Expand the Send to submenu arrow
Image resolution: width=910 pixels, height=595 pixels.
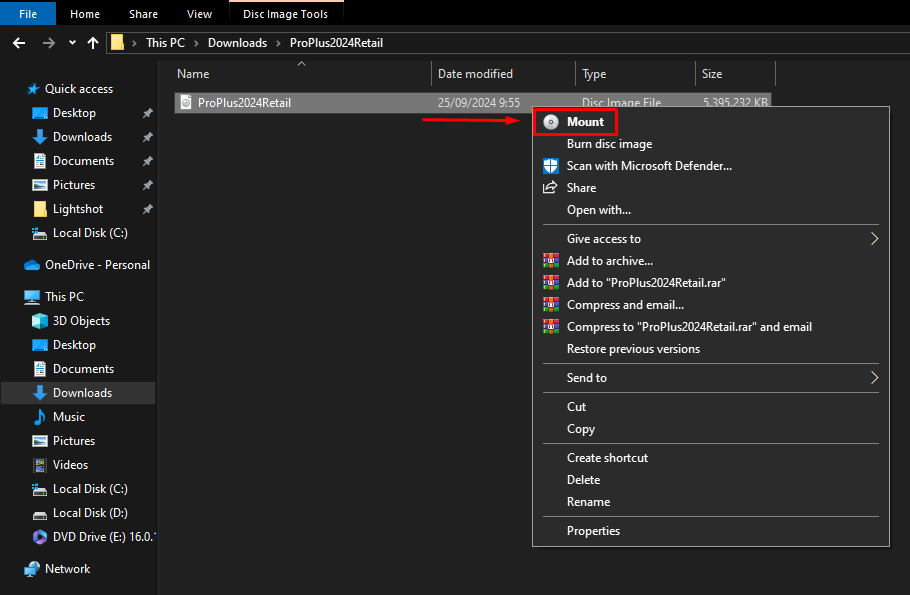click(x=874, y=378)
